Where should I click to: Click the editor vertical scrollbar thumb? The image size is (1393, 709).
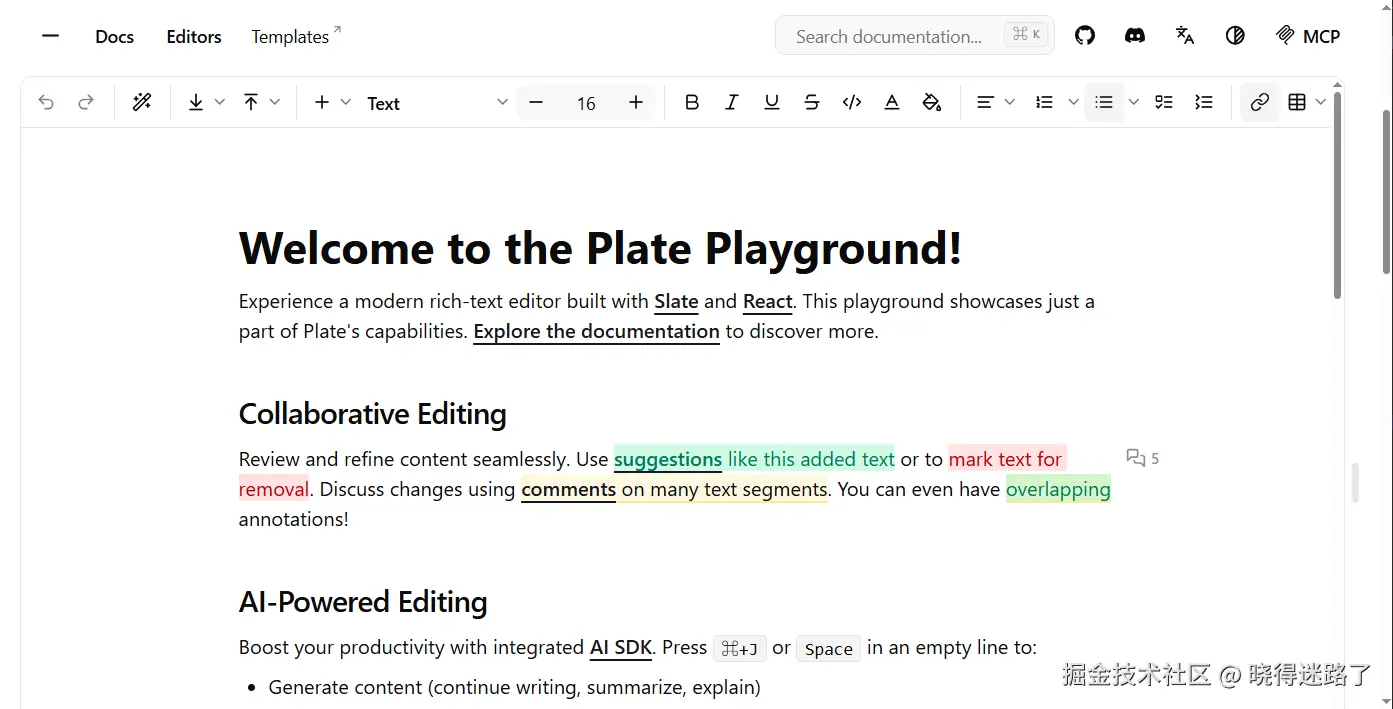pos(1338,196)
